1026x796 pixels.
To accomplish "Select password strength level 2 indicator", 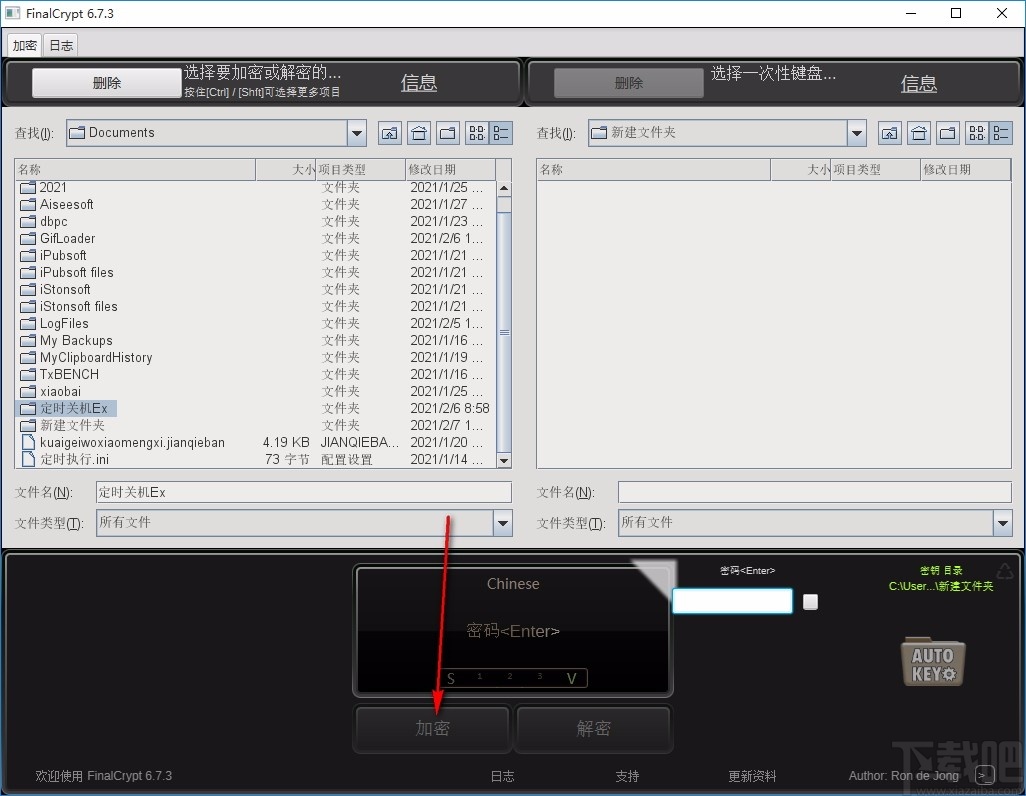I will point(509,678).
